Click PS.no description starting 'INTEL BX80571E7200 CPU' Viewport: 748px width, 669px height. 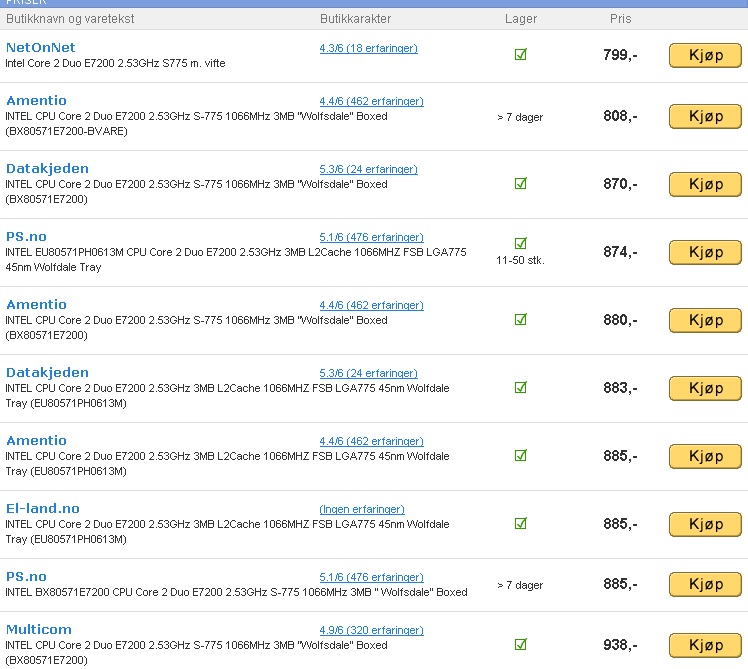pyautogui.click(x=236, y=592)
